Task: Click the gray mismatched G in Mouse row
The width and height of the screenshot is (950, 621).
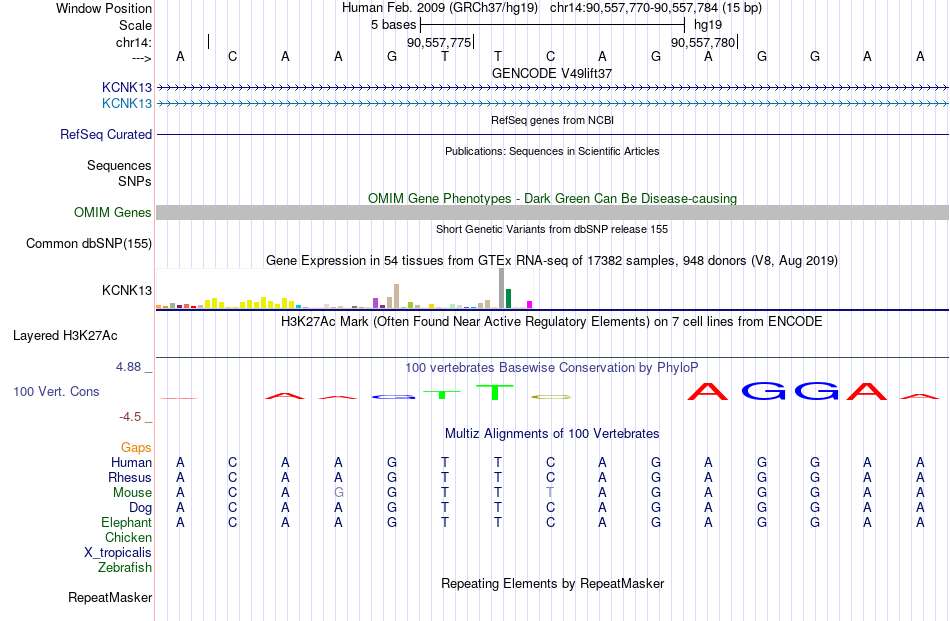Action: point(338,493)
